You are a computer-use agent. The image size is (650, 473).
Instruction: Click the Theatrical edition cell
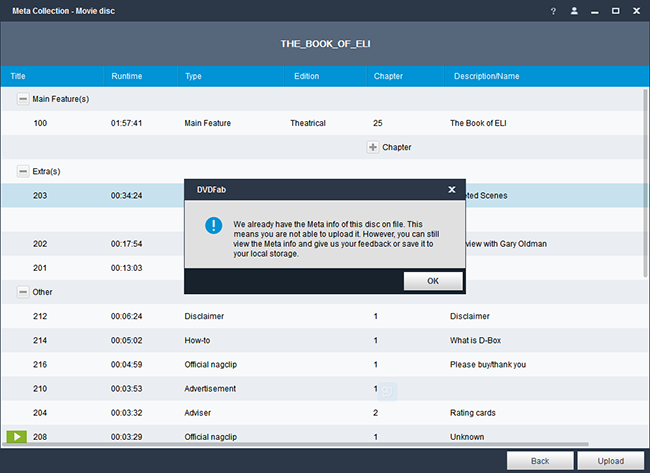pyautogui.click(x=308, y=123)
